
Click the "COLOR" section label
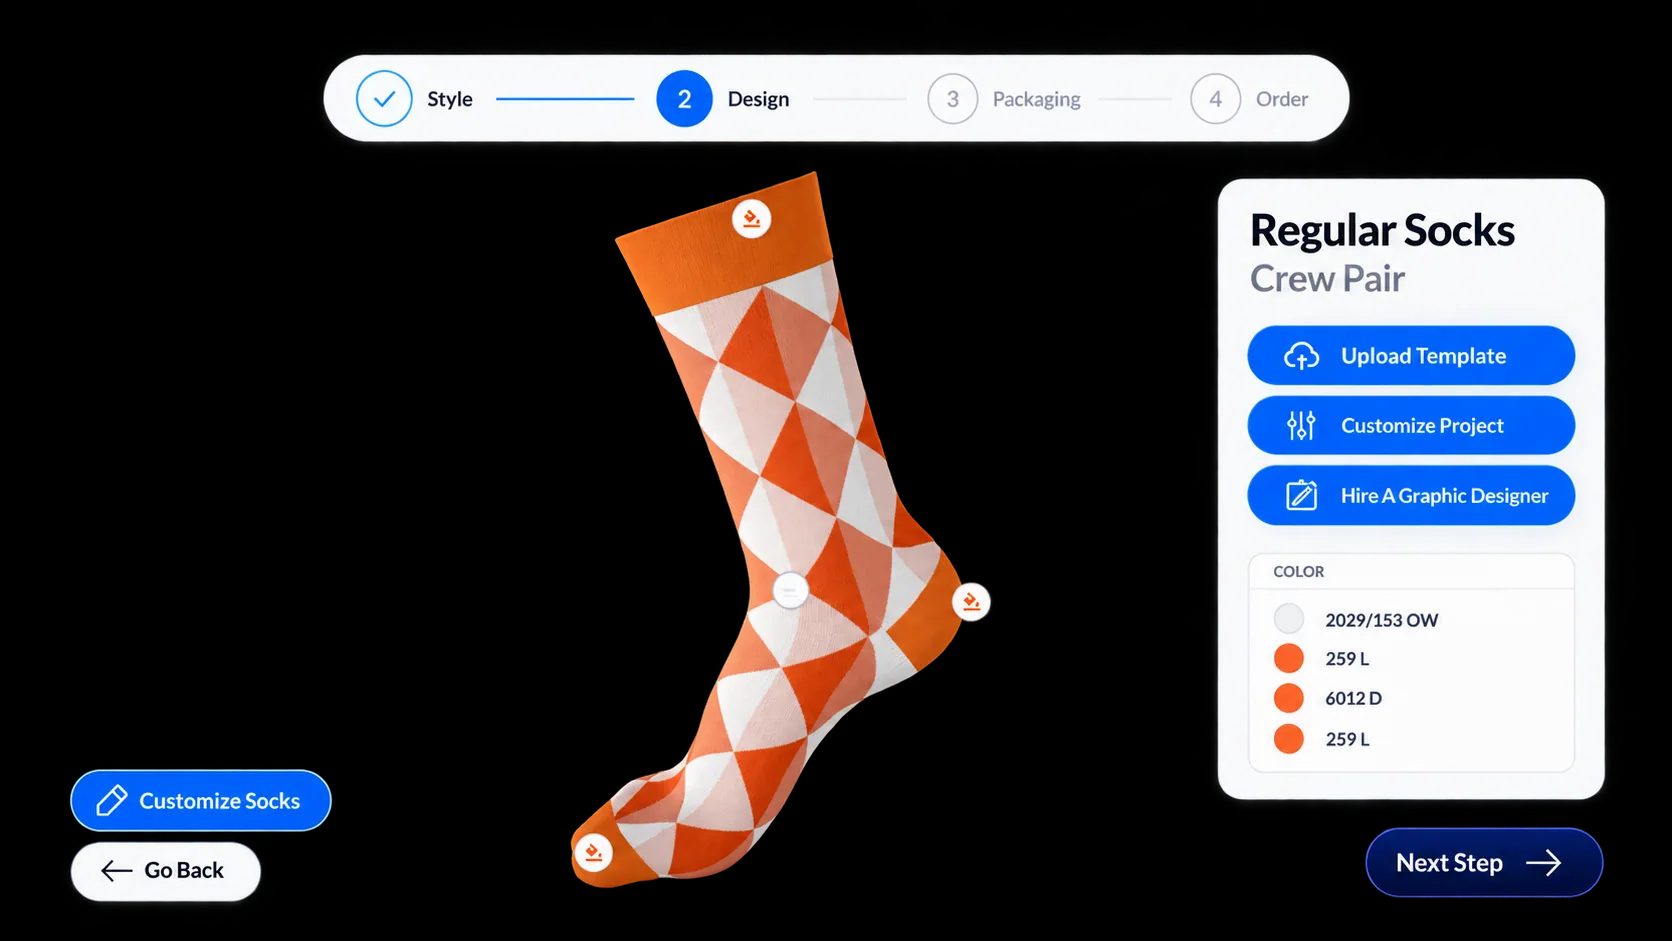(x=1298, y=572)
